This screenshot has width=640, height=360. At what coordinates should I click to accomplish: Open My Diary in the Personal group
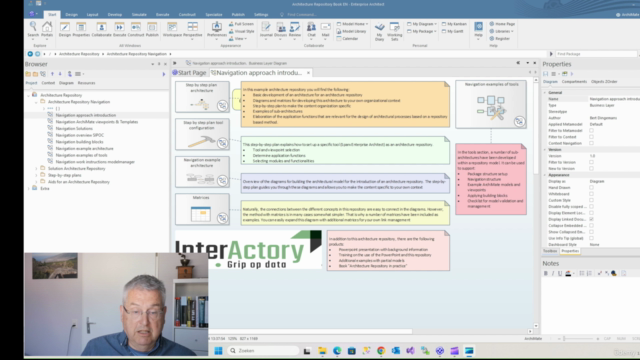379,31
